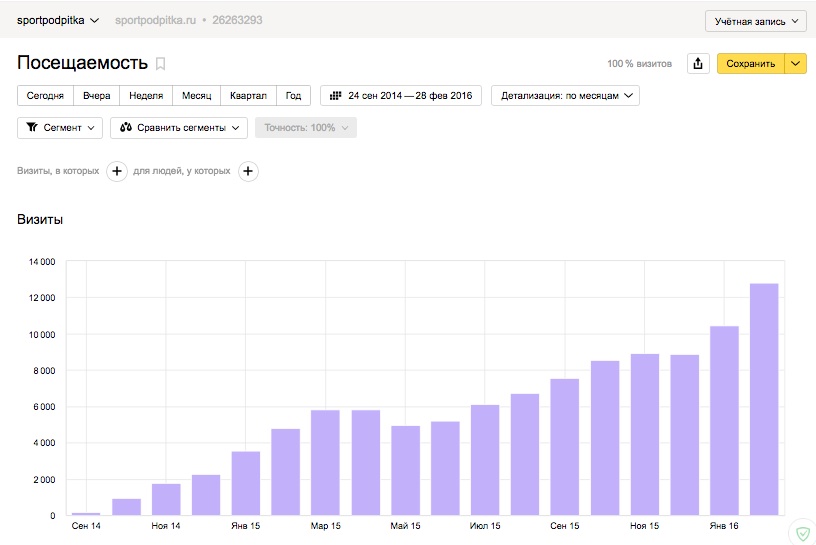Viewport: 816px width, 545px height.
Task: Choose the Год period button
Action: (294, 96)
